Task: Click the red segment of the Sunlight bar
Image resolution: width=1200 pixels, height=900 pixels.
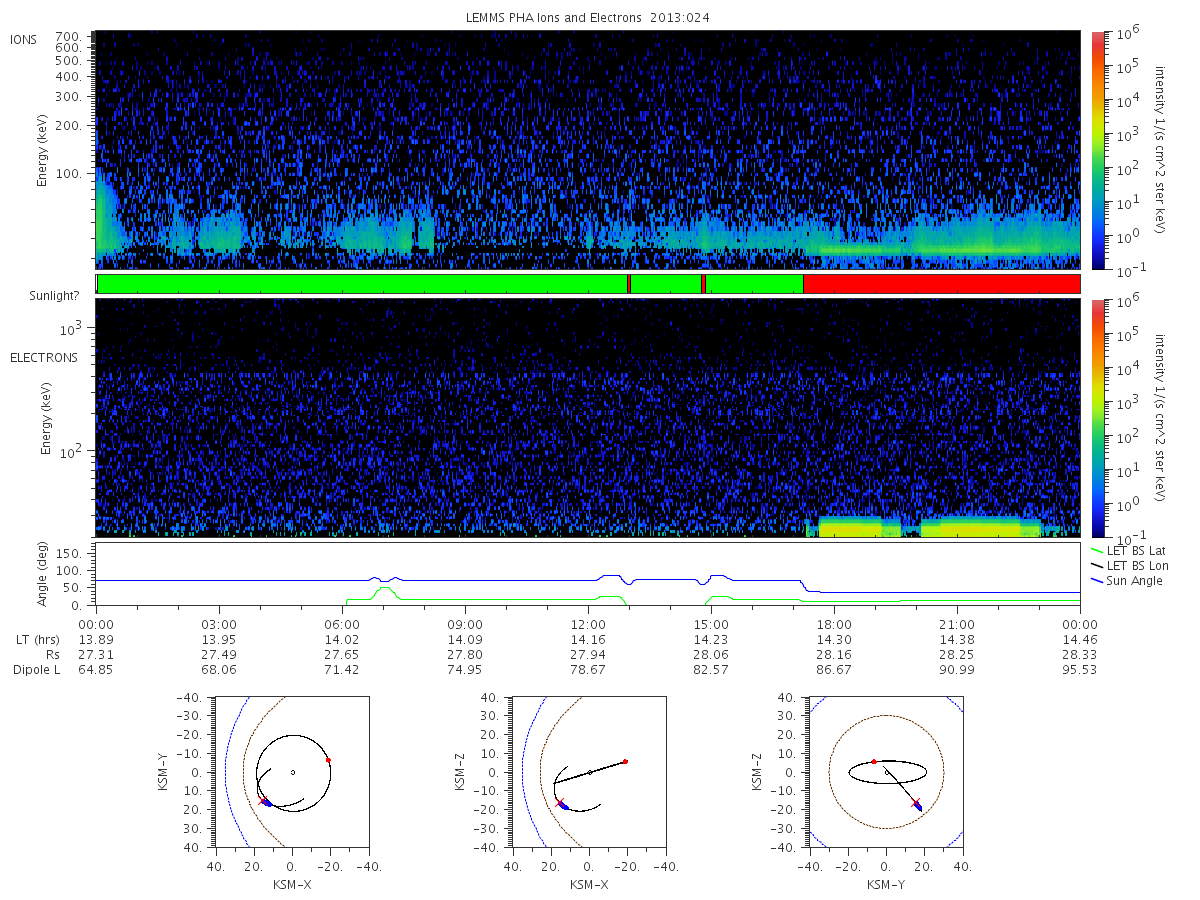Action: pyautogui.click(x=941, y=284)
